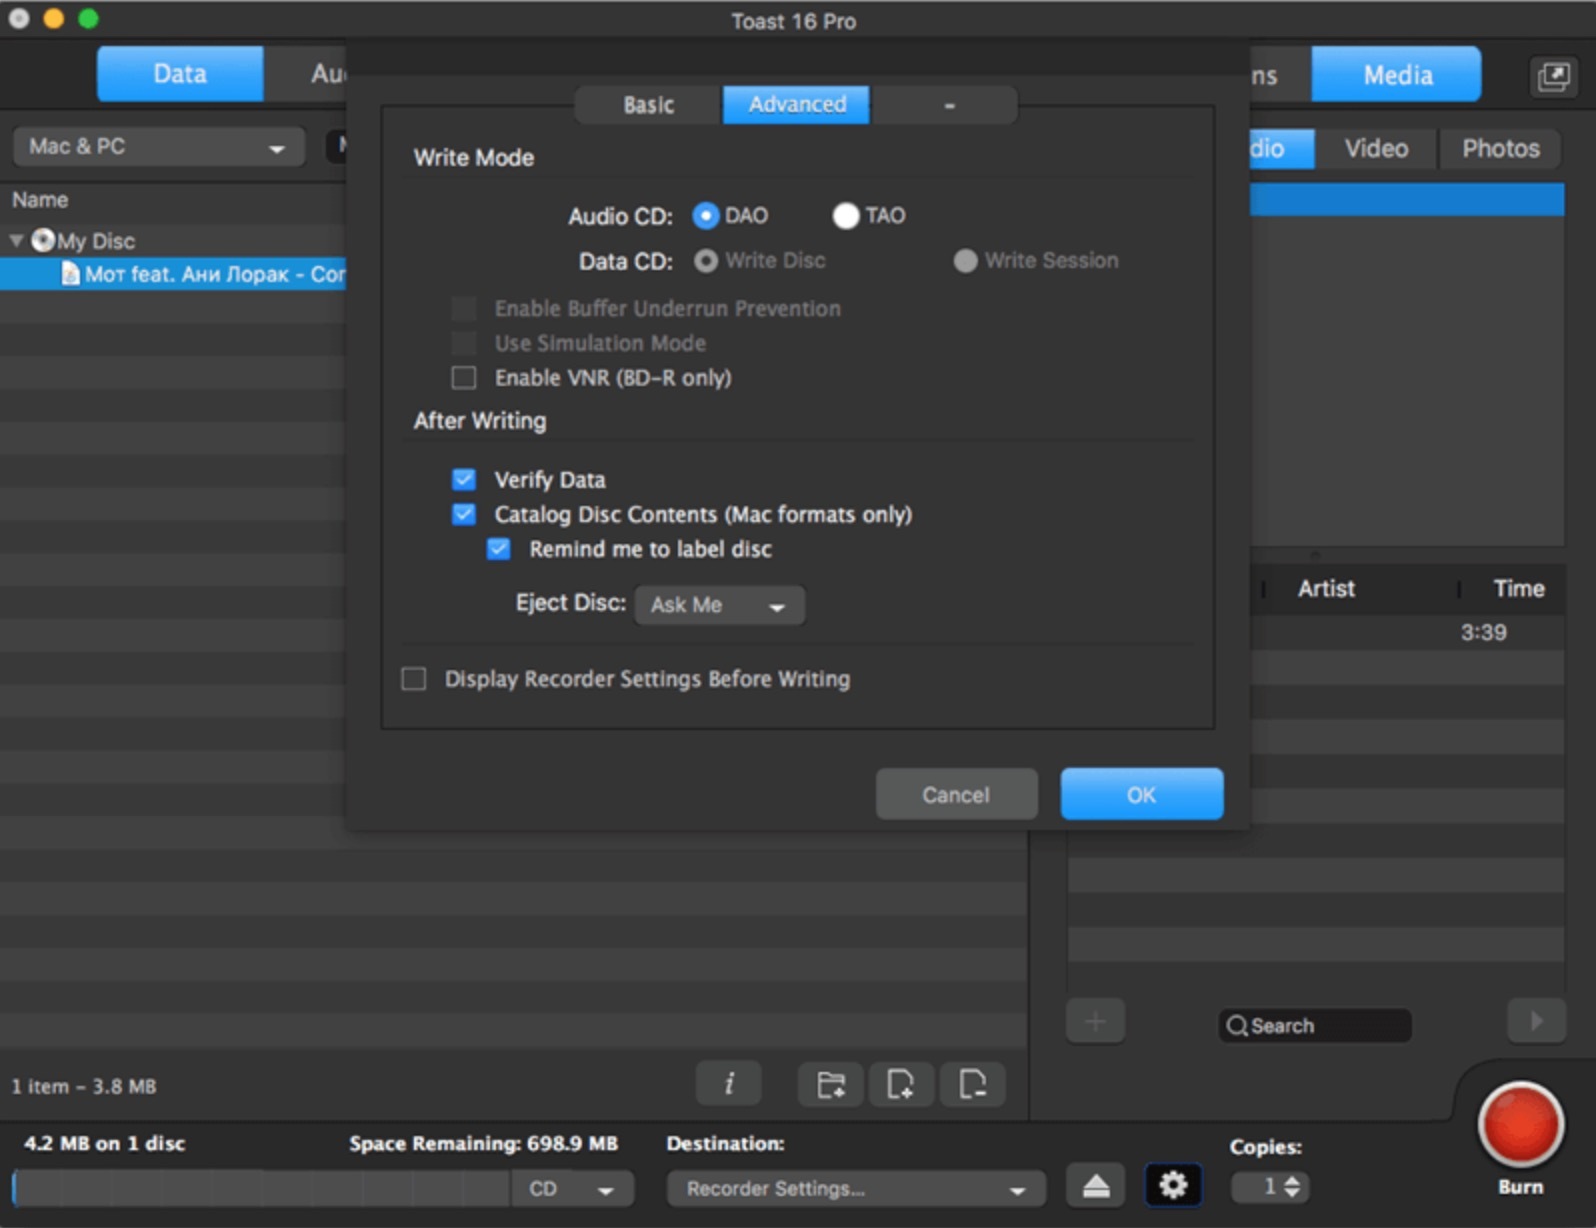The width and height of the screenshot is (1596, 1228).
Task: Switch to the Basic tab
Action: 648,105
